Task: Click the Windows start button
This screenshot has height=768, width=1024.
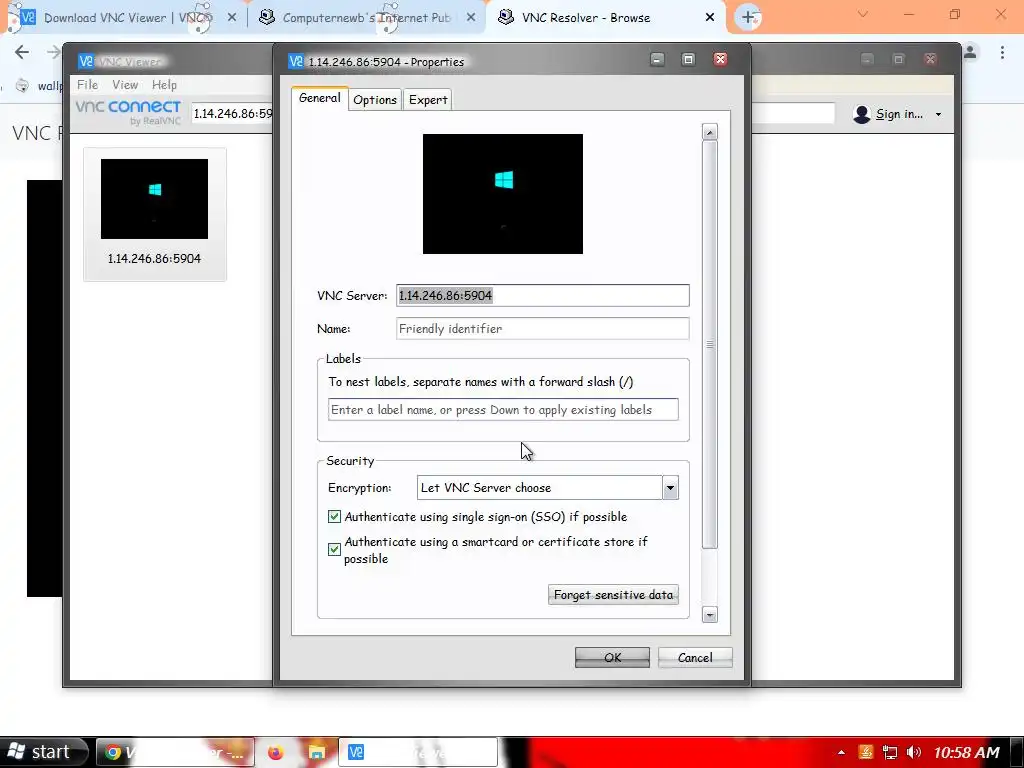Action: (44, 752)
